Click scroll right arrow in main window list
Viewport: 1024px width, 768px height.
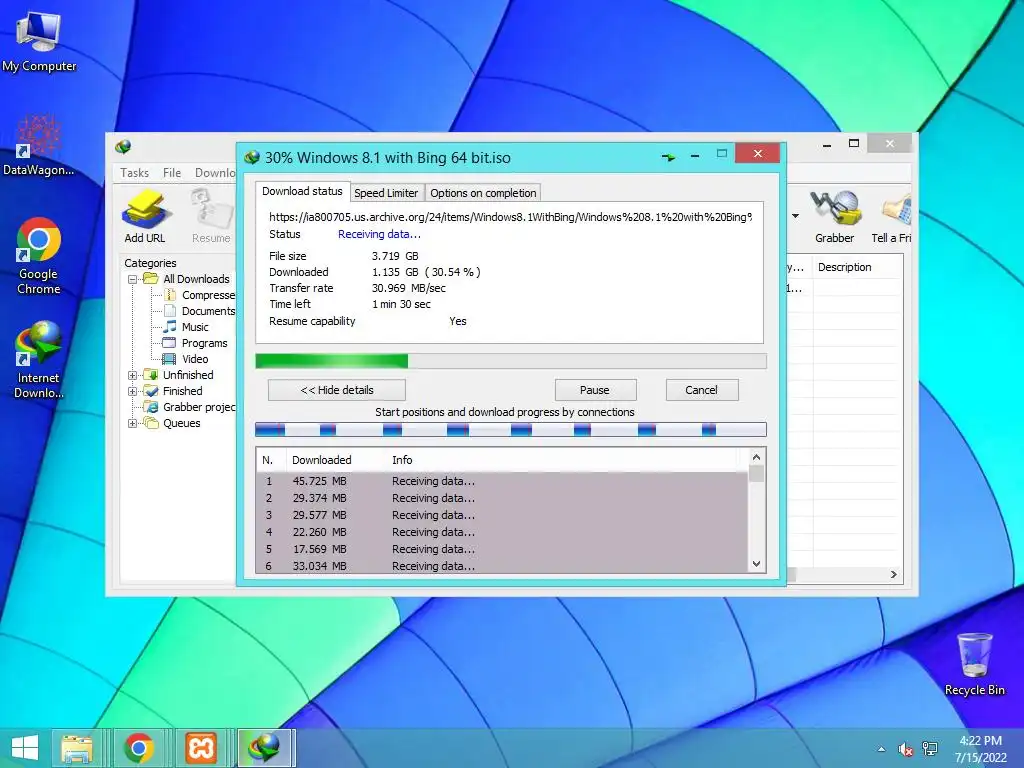click(x=893, y=574)
